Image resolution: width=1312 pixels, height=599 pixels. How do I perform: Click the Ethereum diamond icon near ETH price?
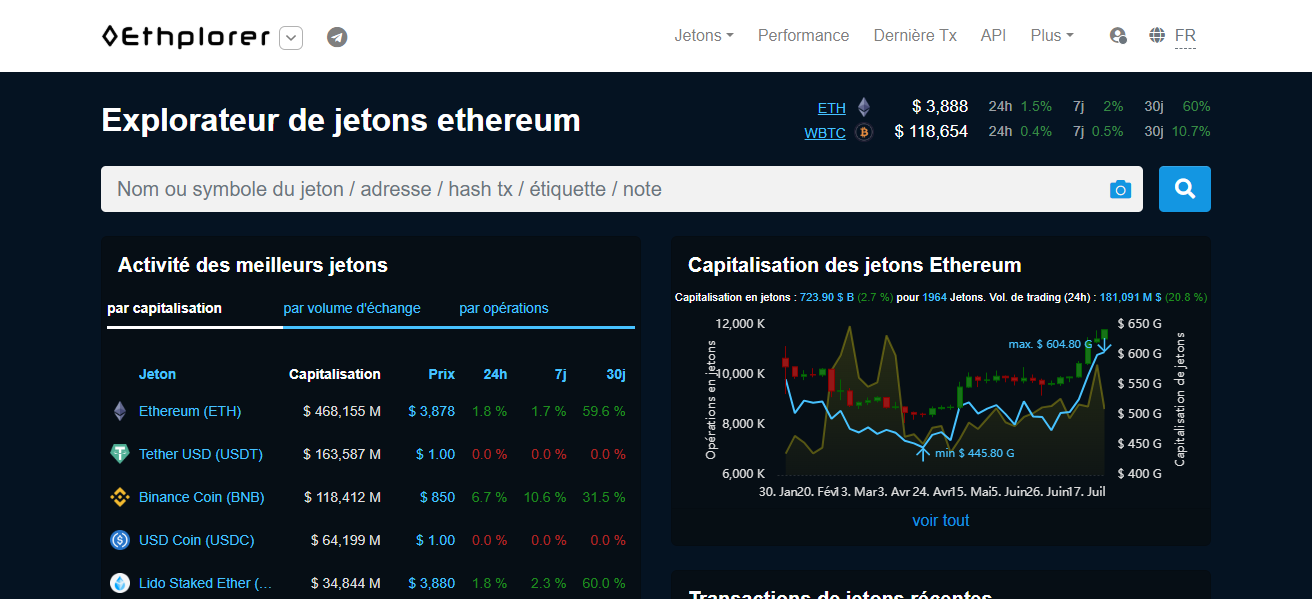863,107
